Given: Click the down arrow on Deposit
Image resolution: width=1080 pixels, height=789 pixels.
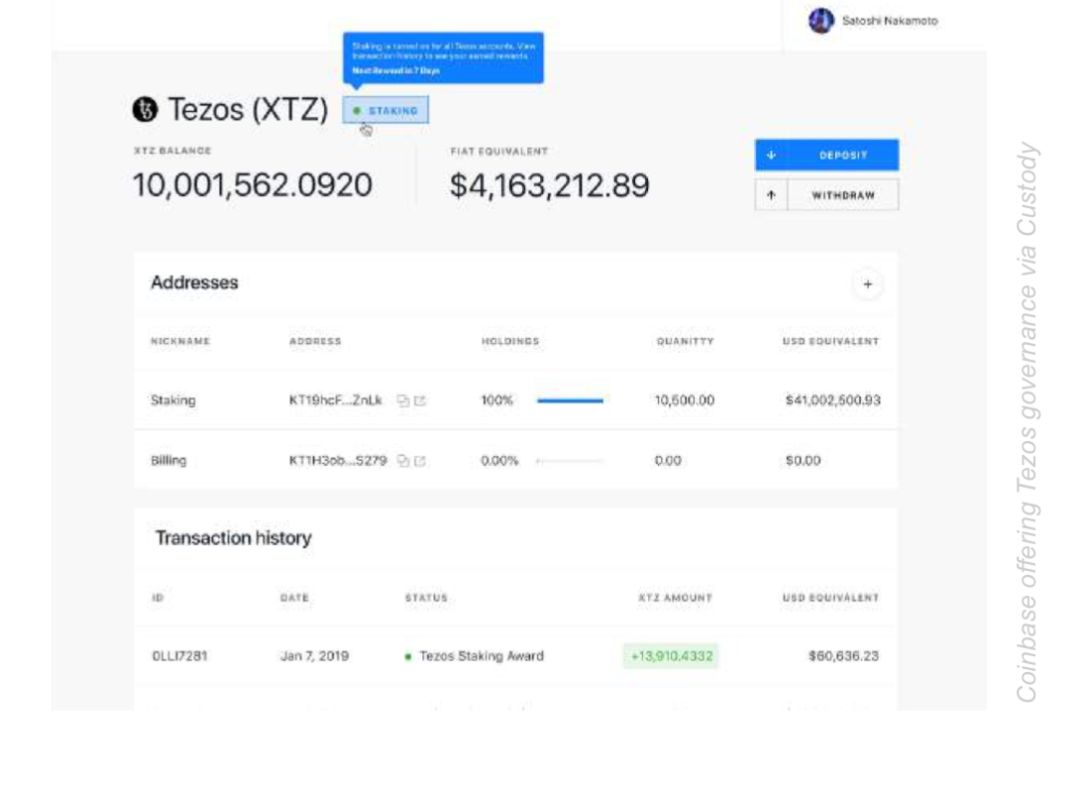Looking at the screenshot, I should coord(771,156).
